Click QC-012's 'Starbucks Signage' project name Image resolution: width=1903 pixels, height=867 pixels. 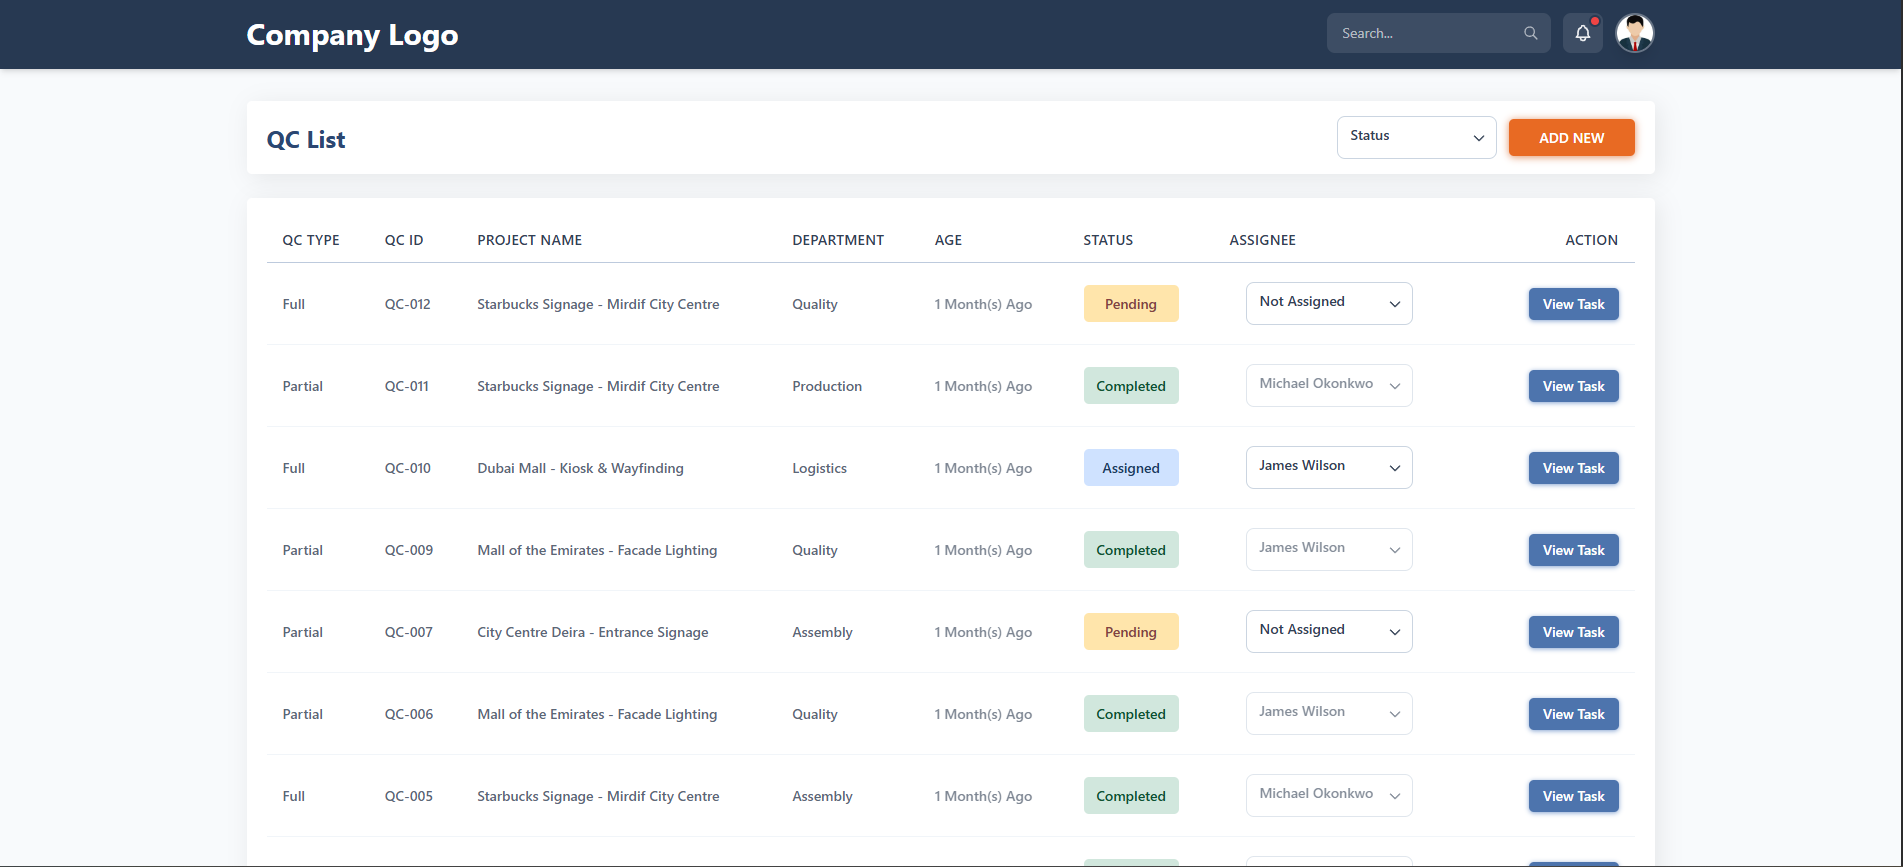[x=598, y=304]
